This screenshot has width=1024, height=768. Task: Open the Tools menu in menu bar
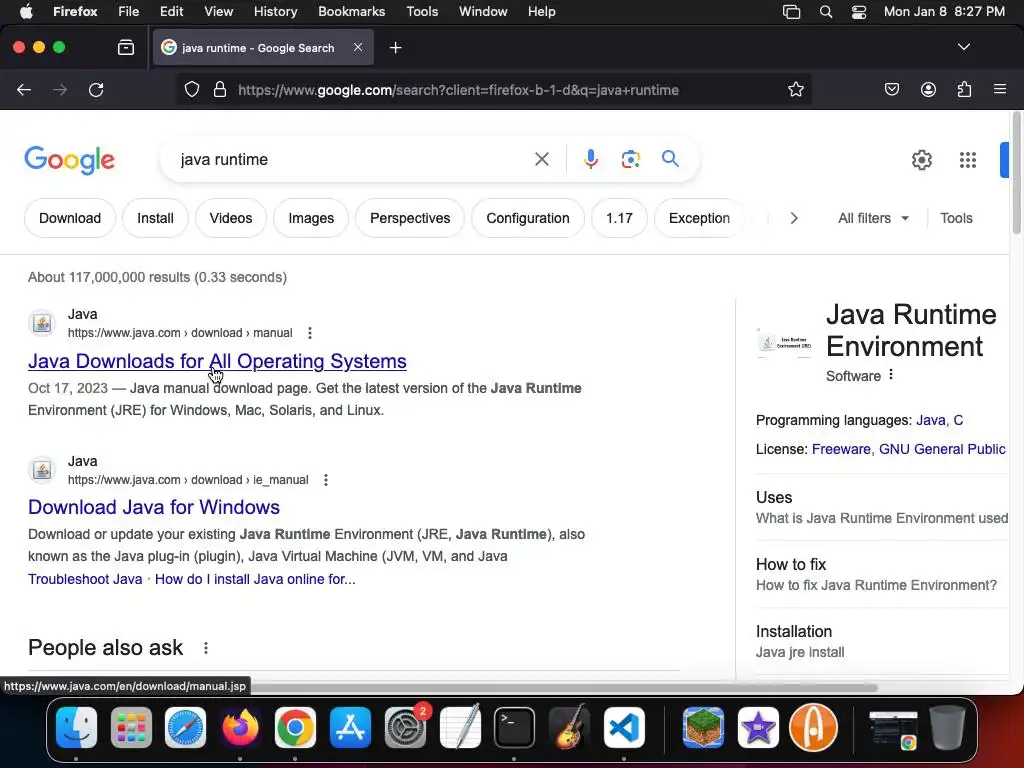422,12
